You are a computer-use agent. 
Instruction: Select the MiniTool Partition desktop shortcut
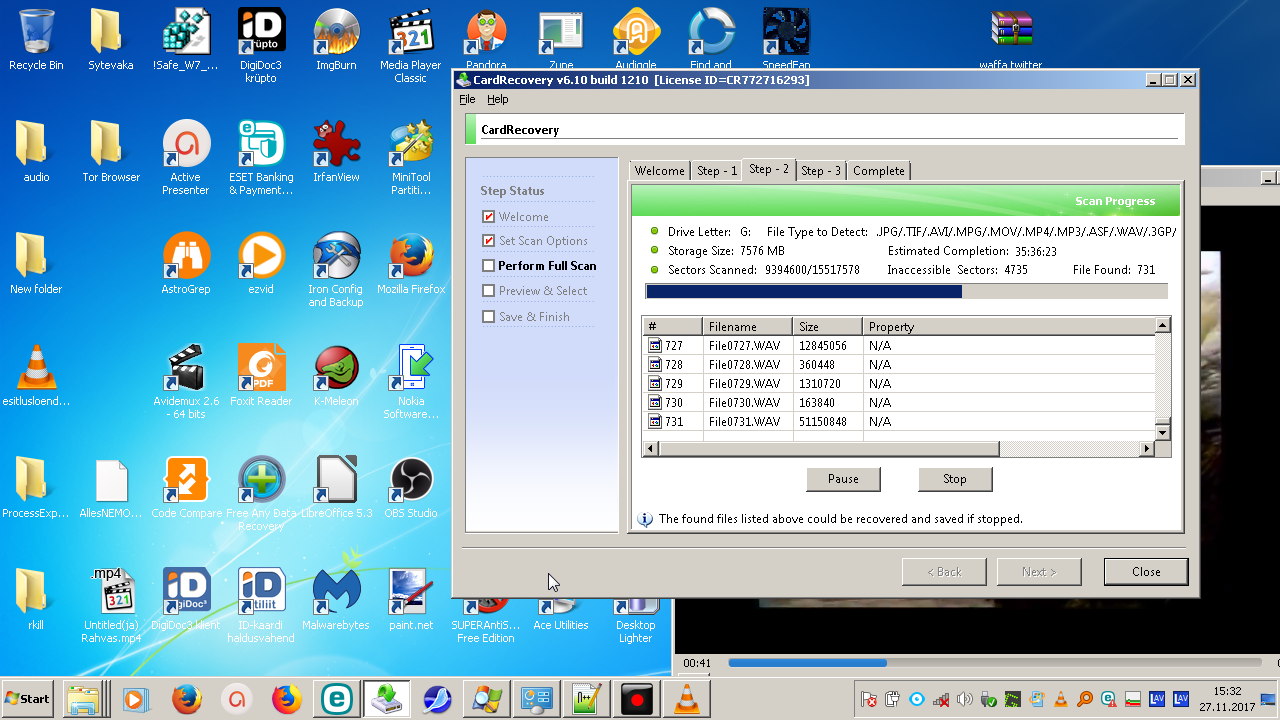(410, 158)
